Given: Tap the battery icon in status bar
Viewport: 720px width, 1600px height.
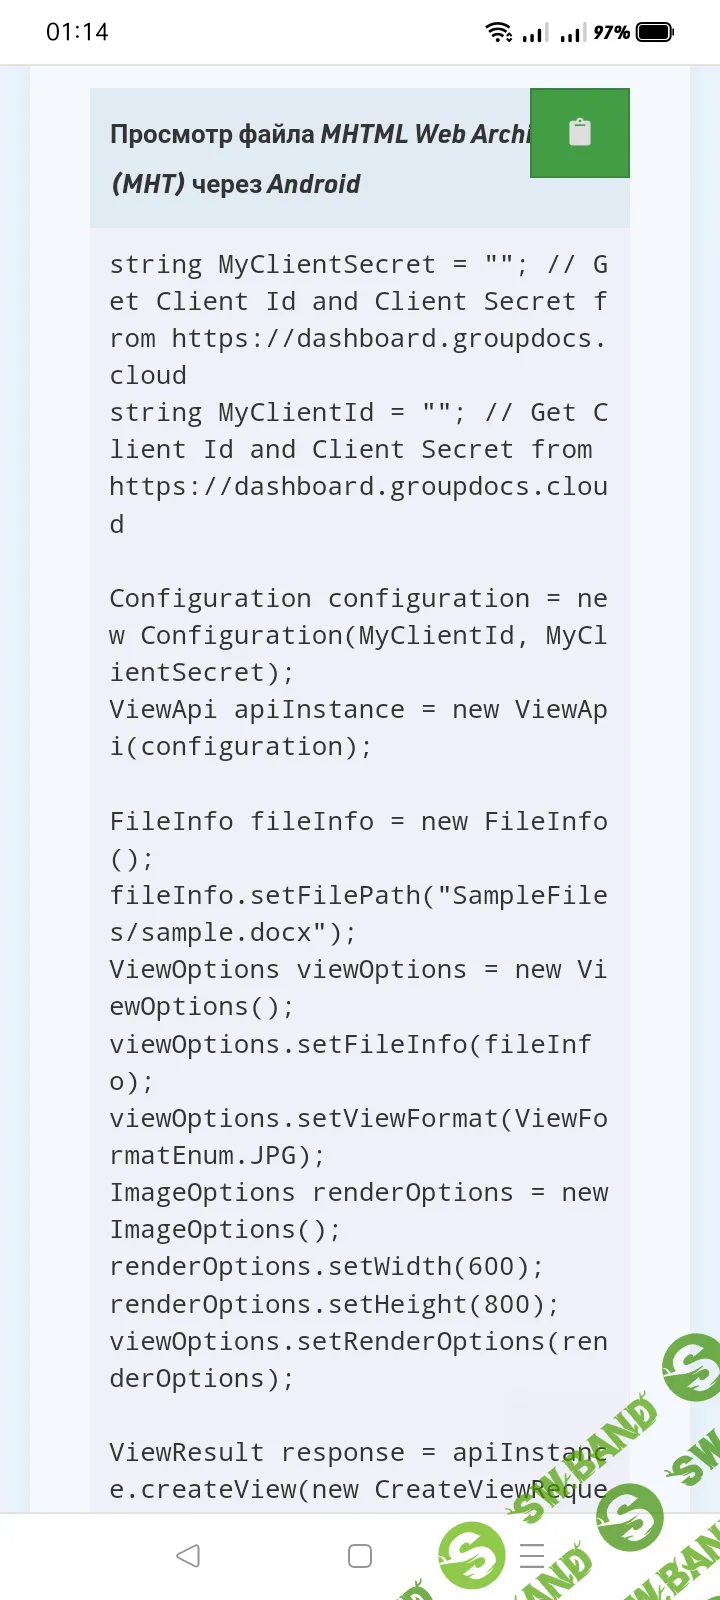Looking at the screenshot, I should 655,32.
